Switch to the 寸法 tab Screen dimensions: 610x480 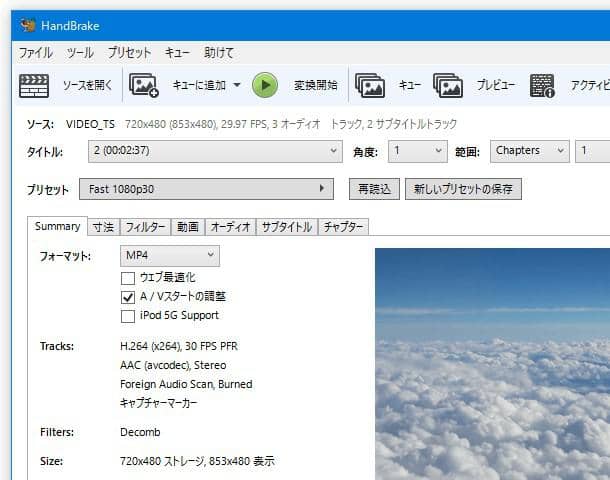tap(103, 227)
